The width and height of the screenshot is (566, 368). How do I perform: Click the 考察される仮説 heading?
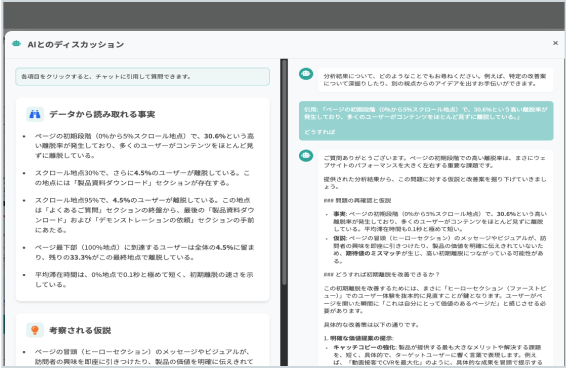[80, 330]
